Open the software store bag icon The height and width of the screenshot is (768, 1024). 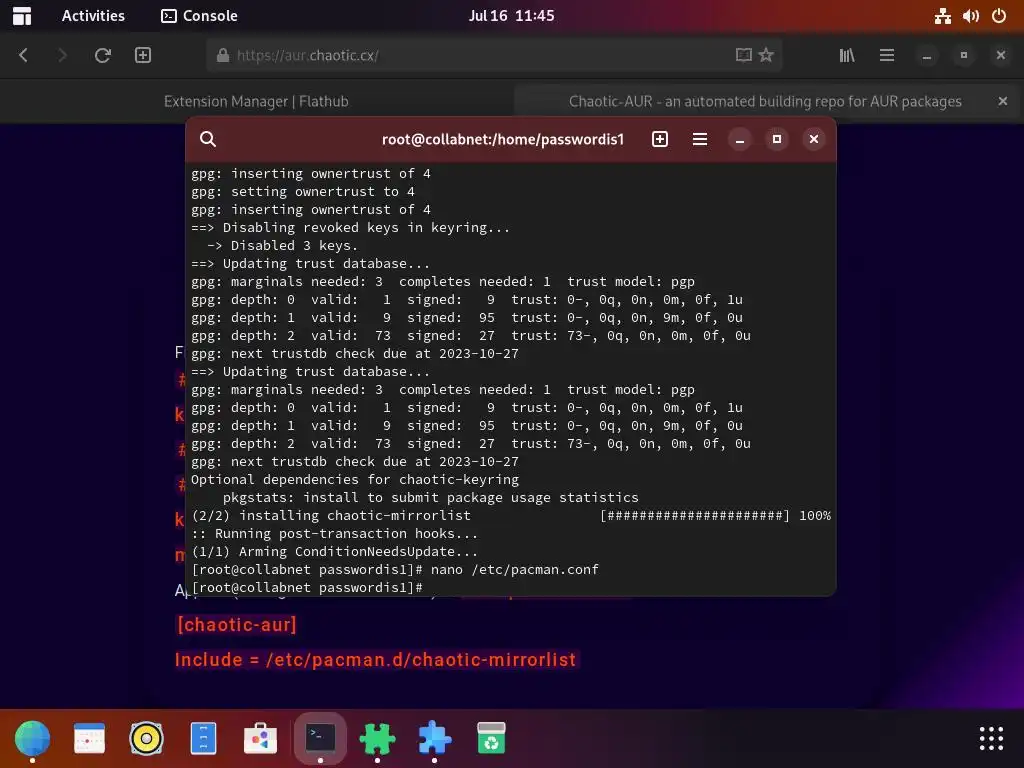261,739
